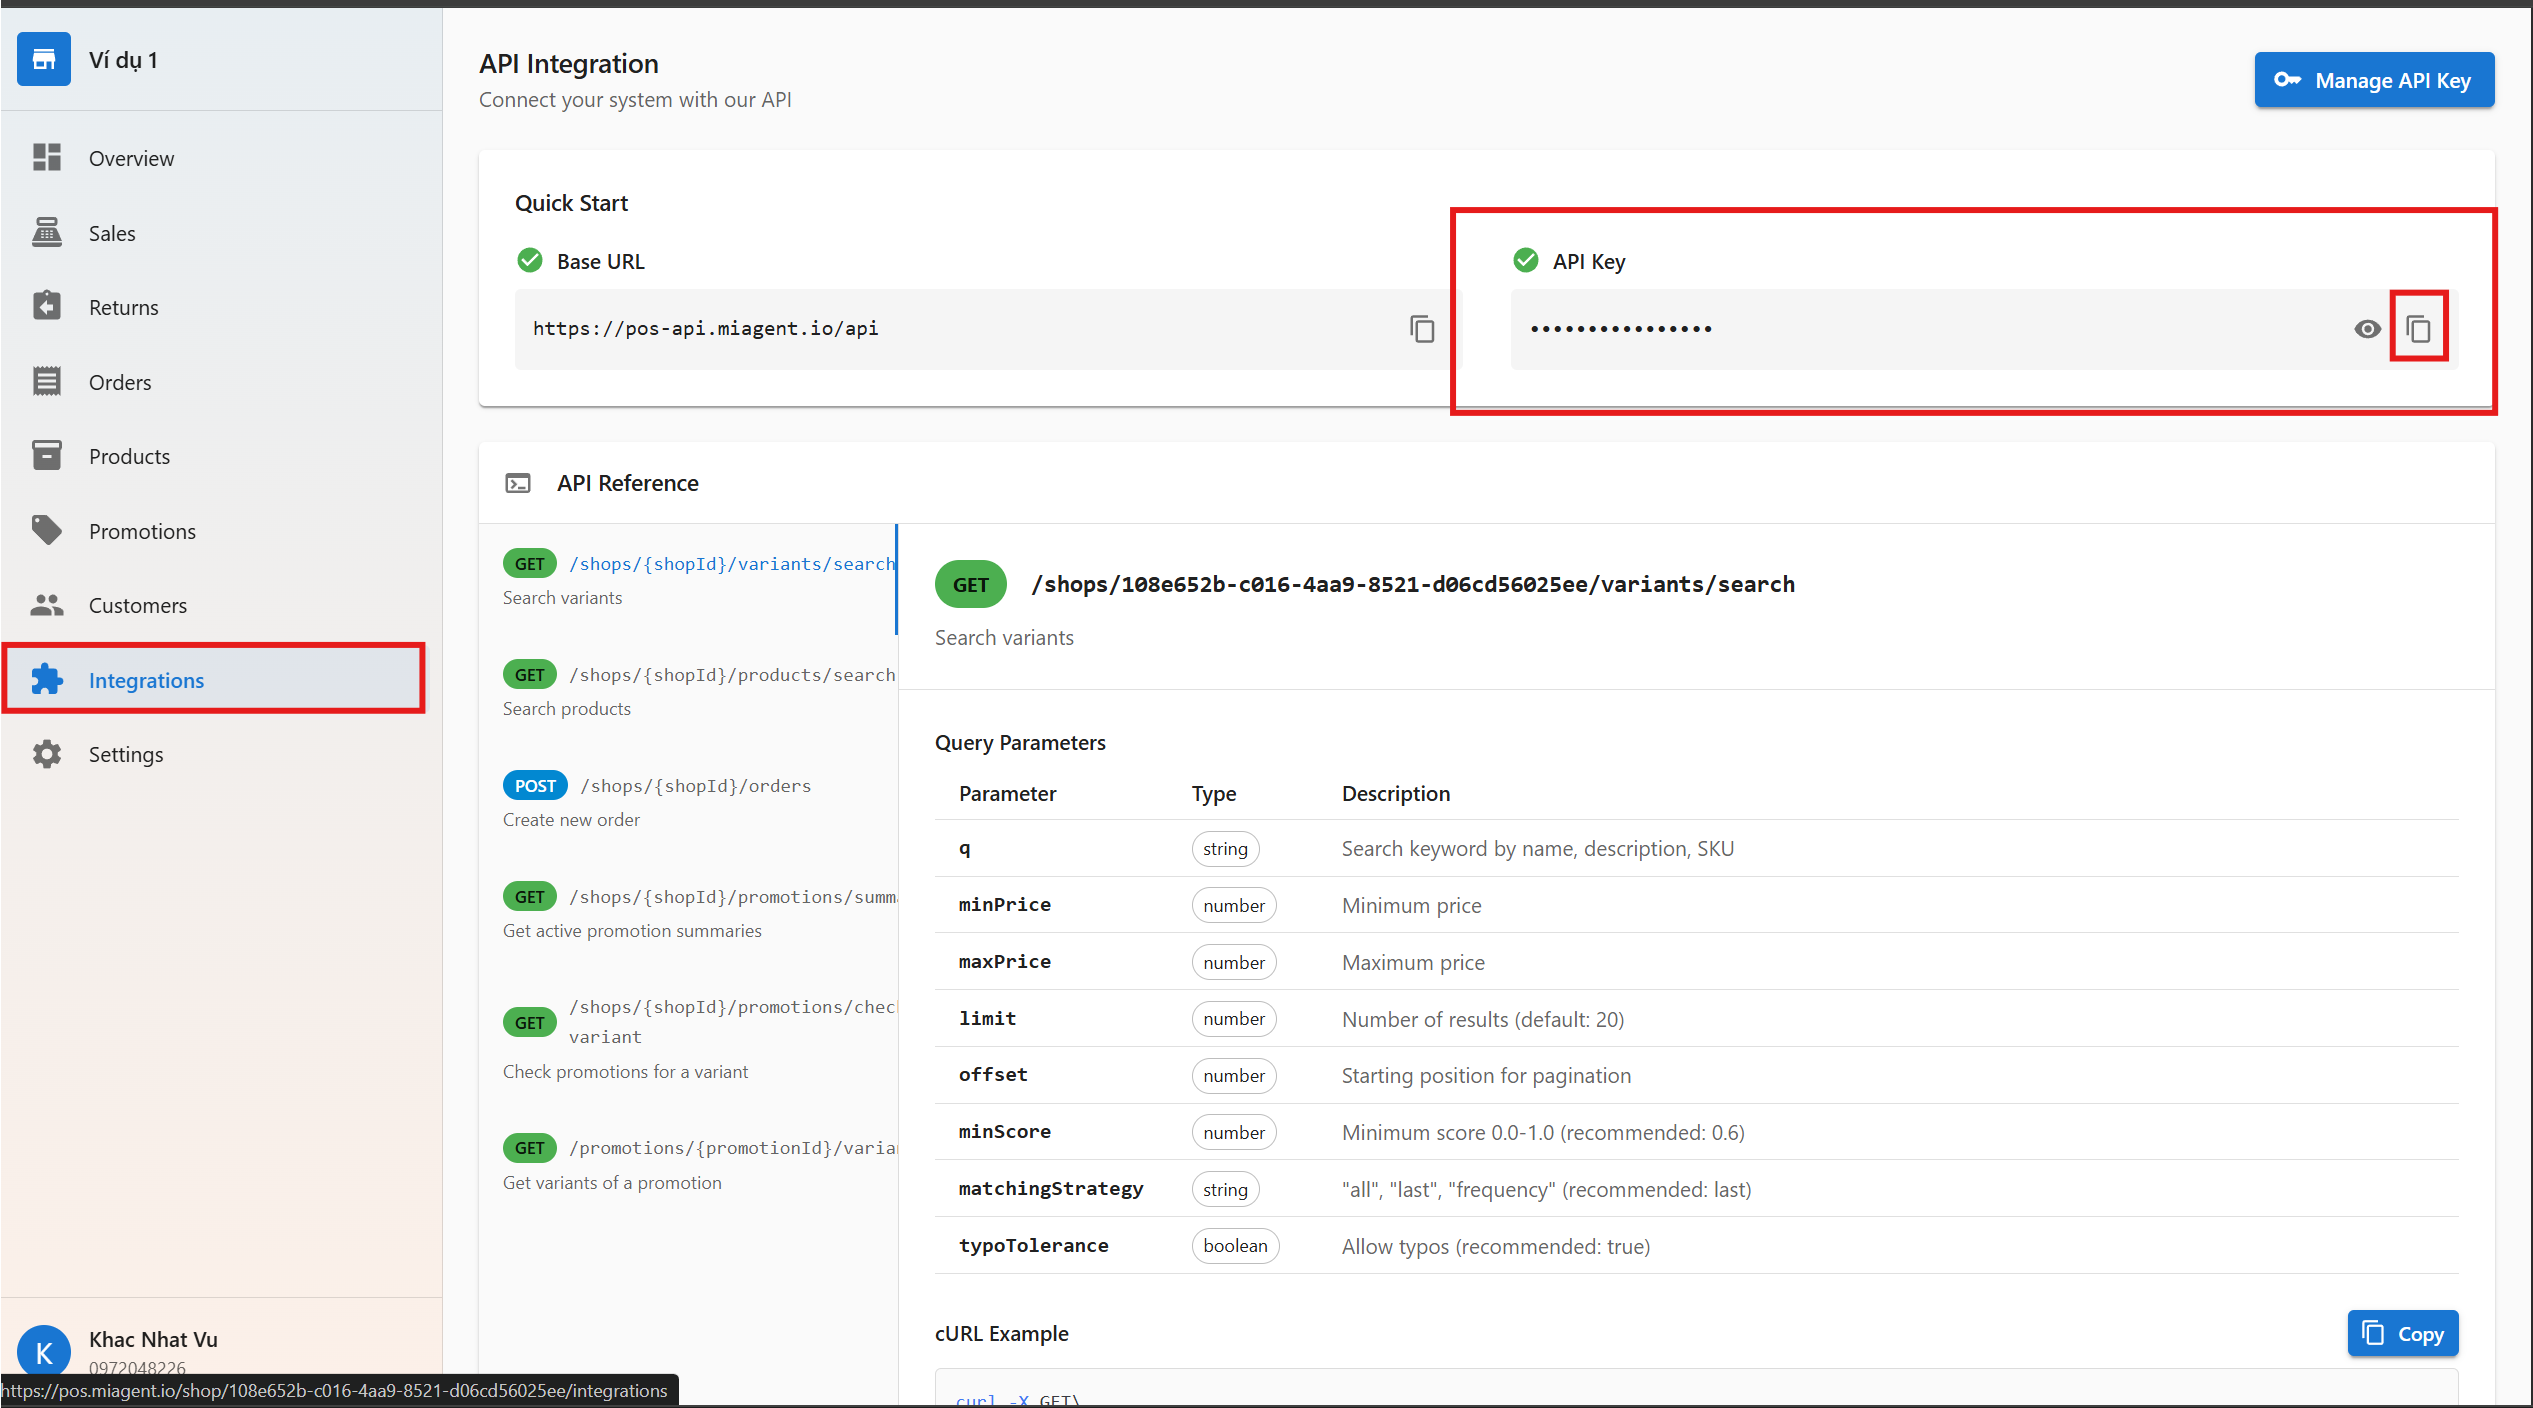This screenshot has height=1408, width=2533.
Task: Open the Returns page from the sidebar
Action: coord(123,308)
